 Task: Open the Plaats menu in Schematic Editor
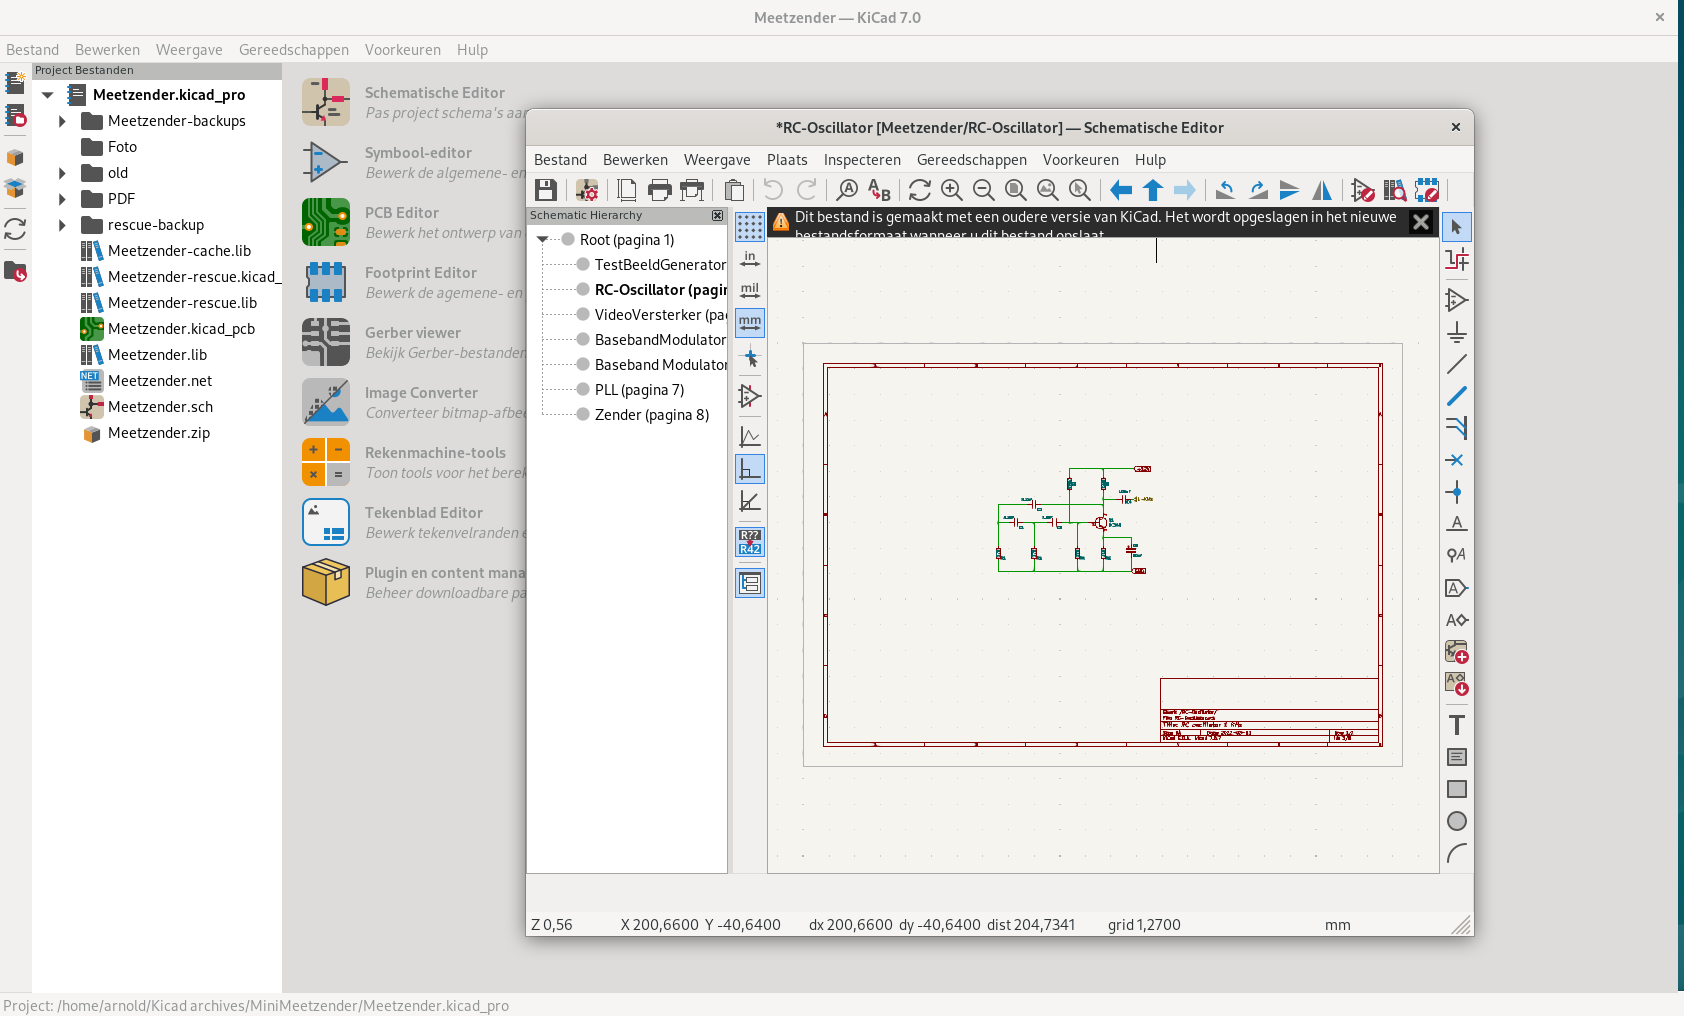787,160
